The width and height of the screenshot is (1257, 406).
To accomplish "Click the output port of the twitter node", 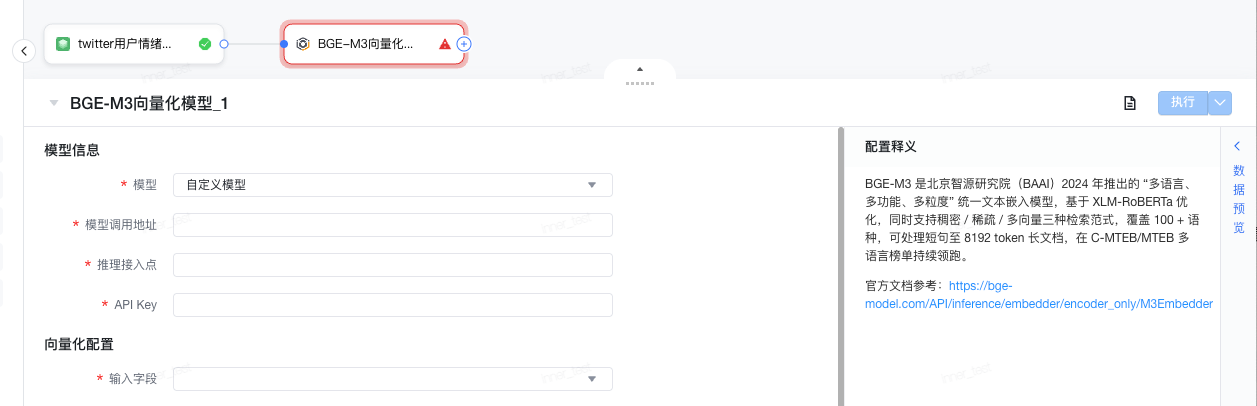I will click(224, 44).
